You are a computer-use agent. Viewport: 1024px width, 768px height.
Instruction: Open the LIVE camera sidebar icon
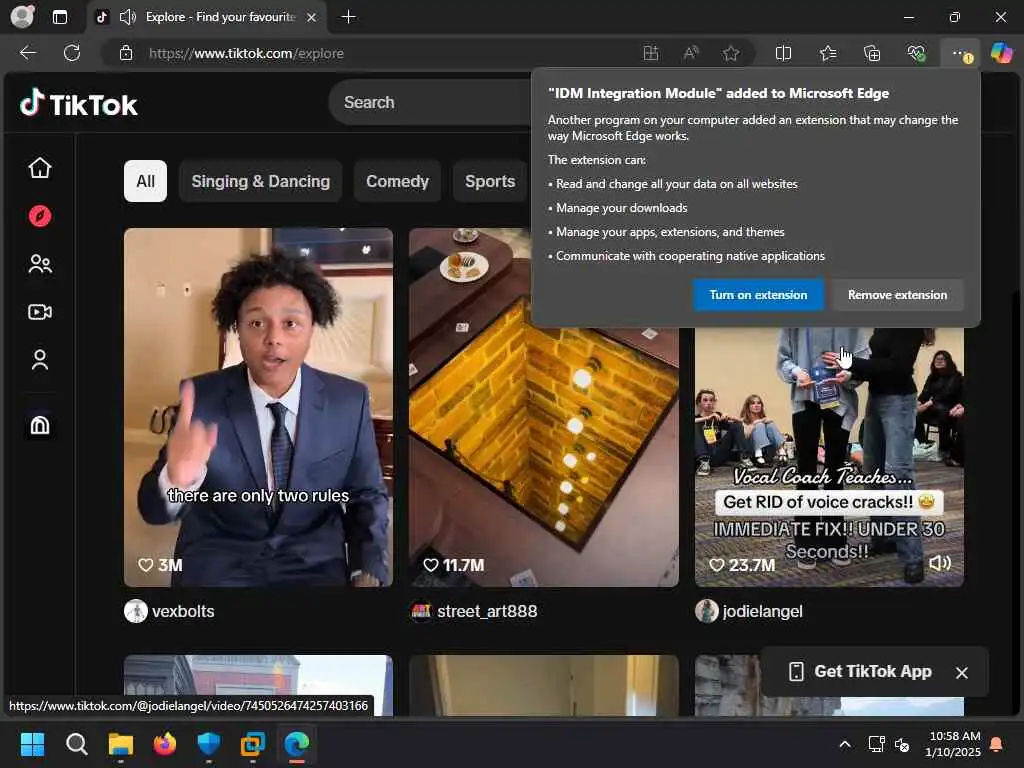coord(40,312)
